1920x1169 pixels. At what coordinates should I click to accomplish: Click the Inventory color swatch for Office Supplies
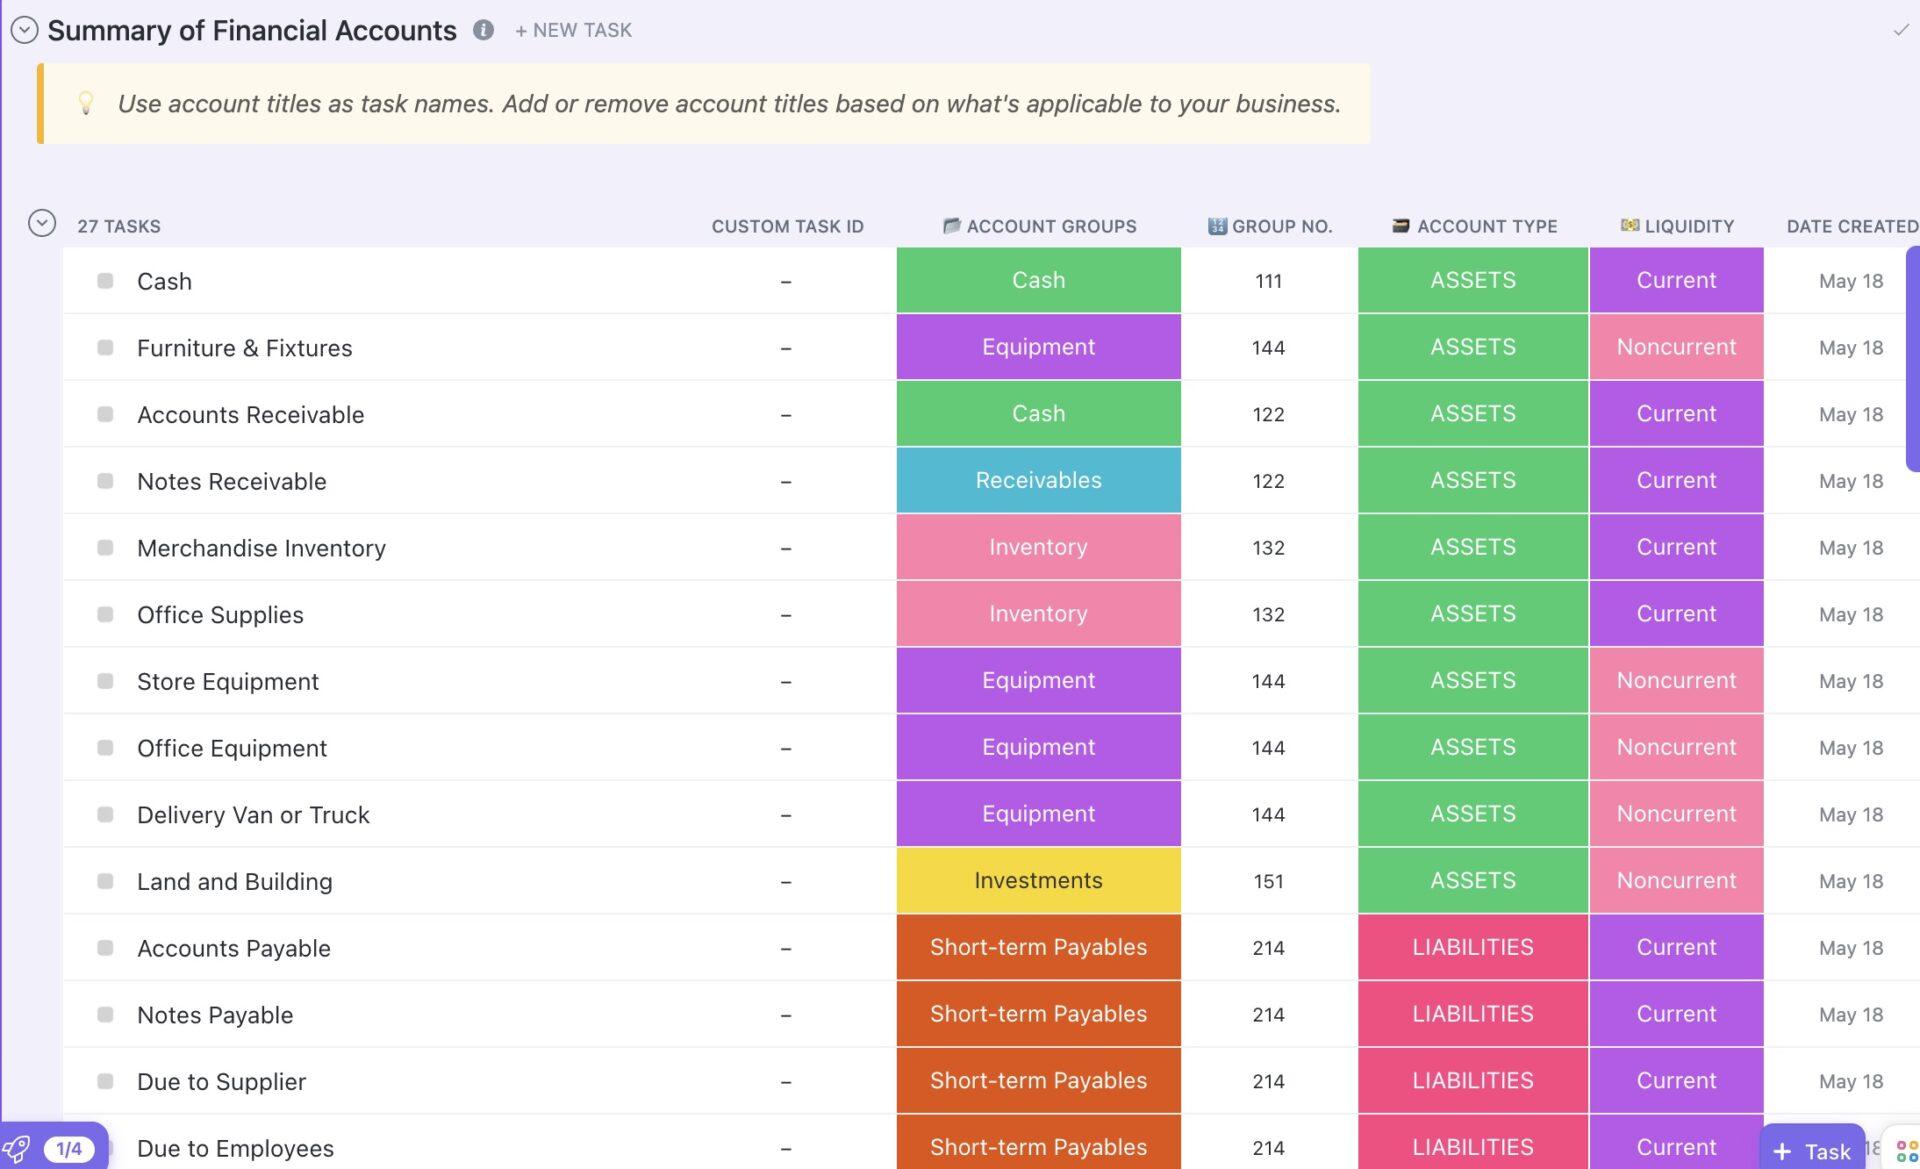pos(1038,612)
